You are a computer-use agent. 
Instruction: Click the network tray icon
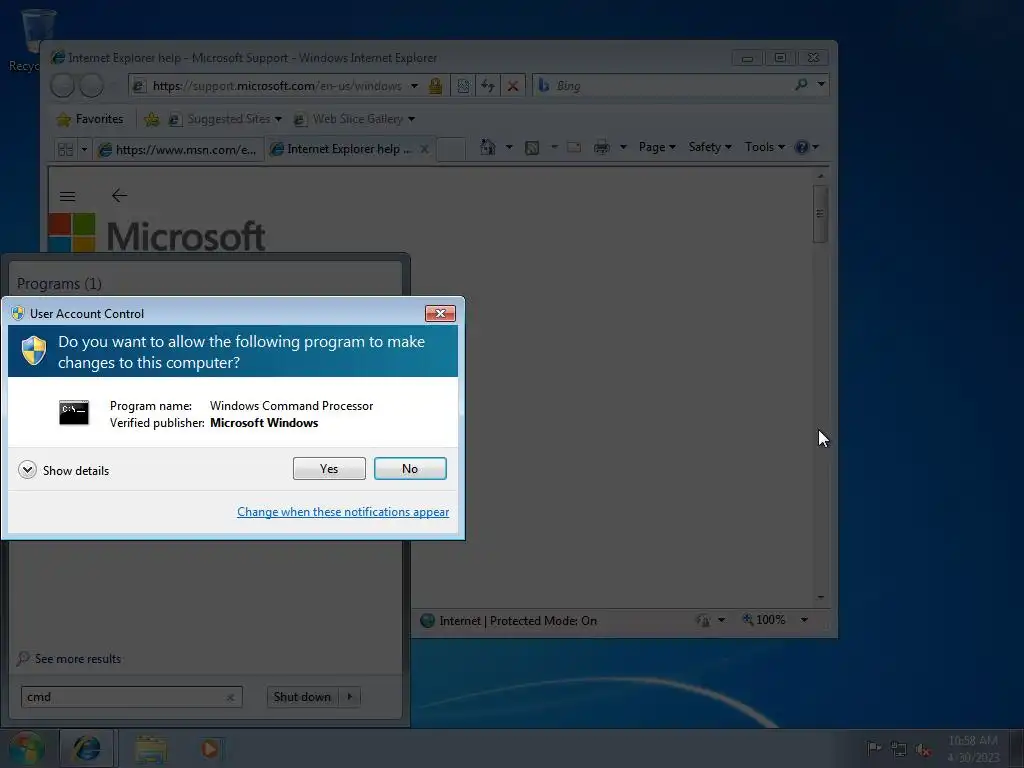pos(899,748)
